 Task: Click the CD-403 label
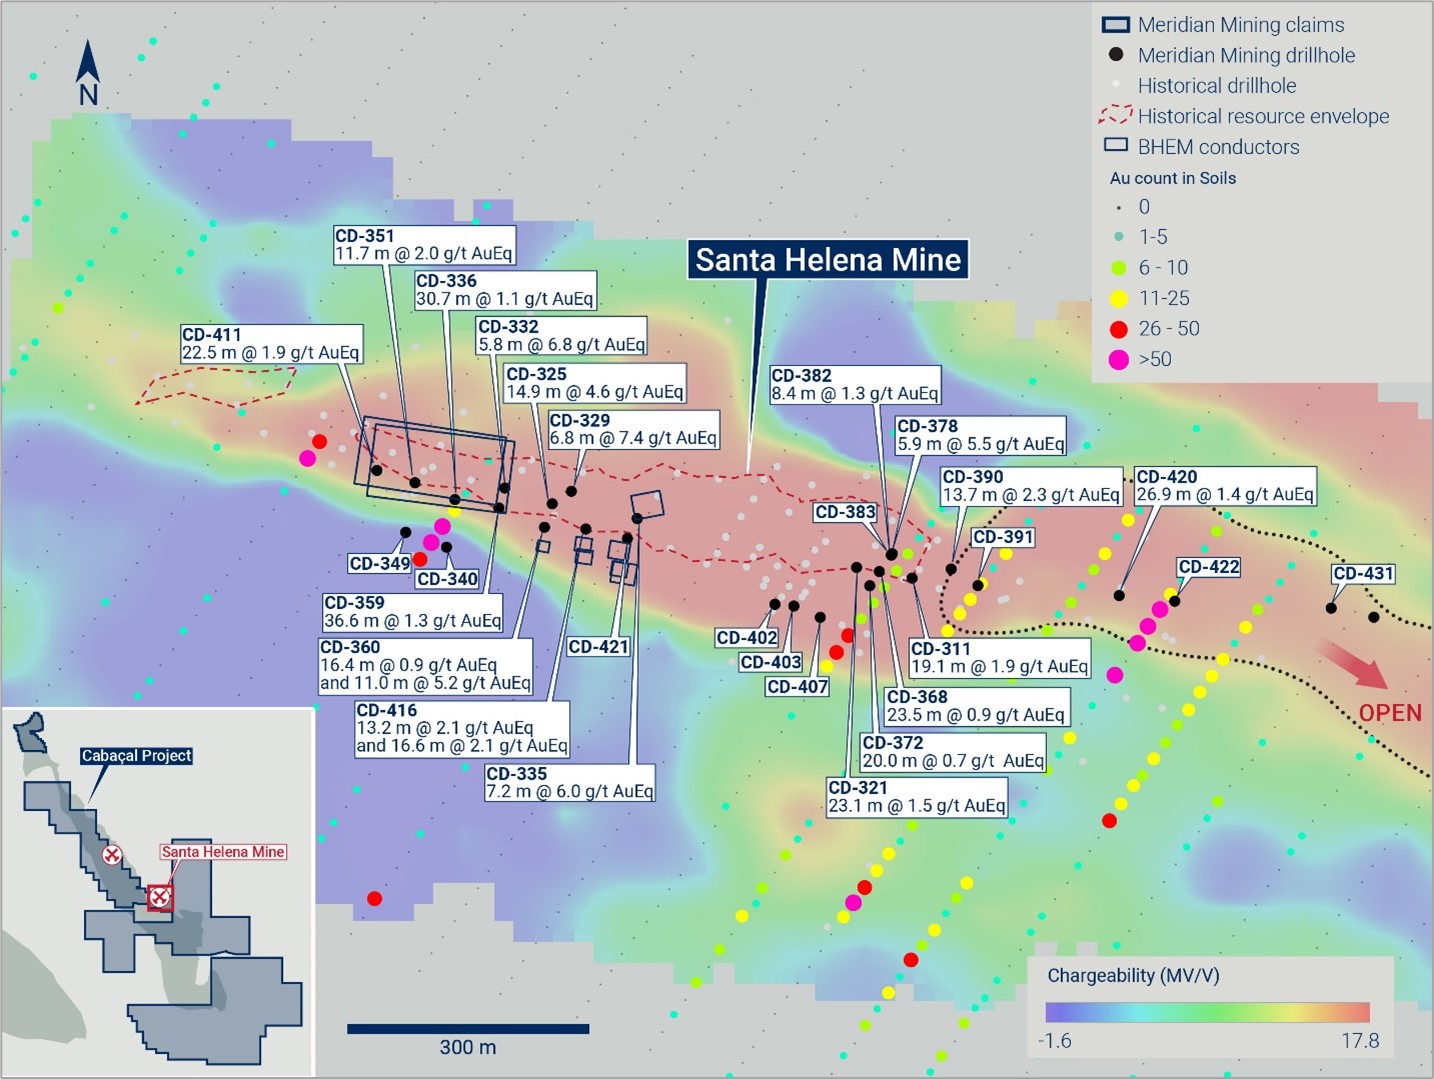[x=771, y=662]
